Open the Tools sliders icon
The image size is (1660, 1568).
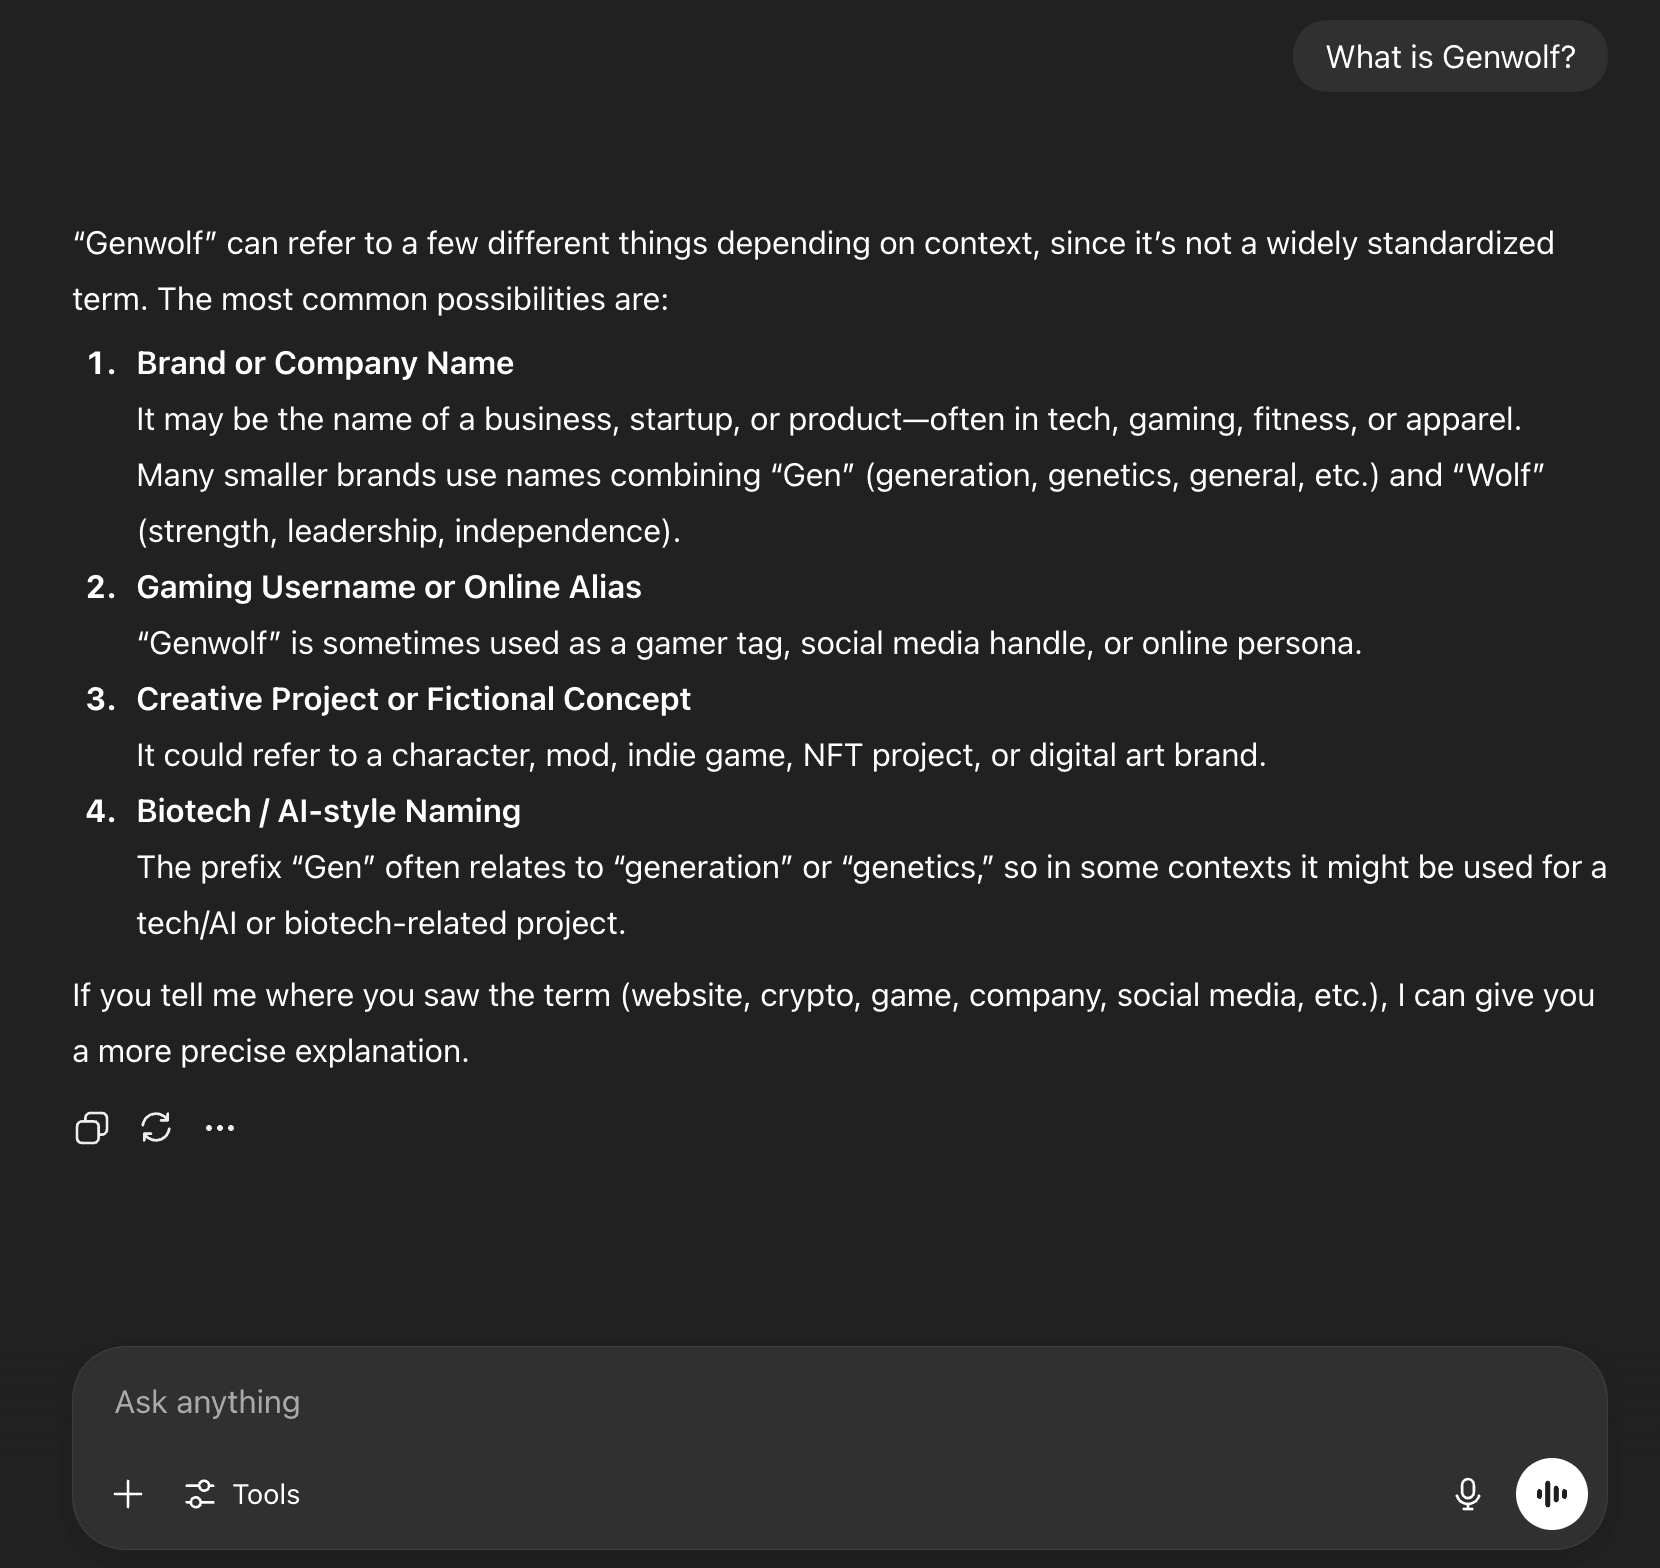(x=202, y=1494)
